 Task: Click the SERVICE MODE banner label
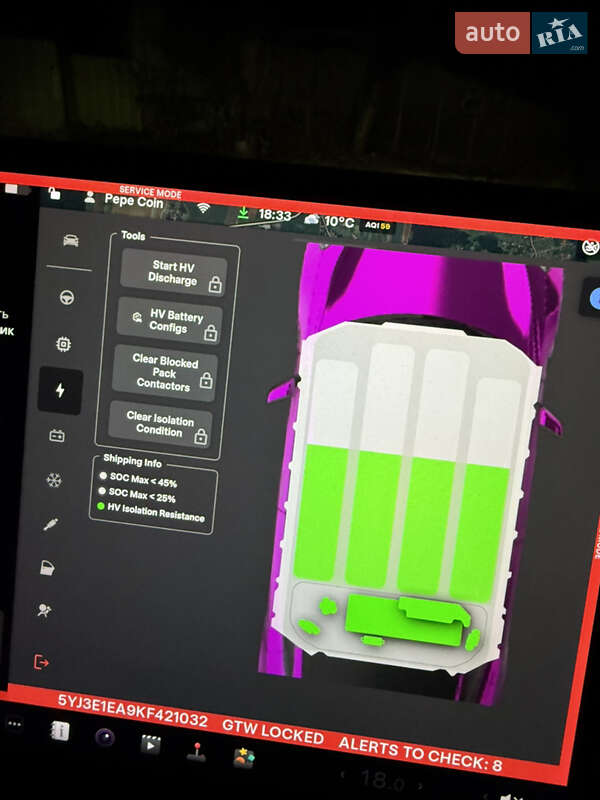(151, 192)
